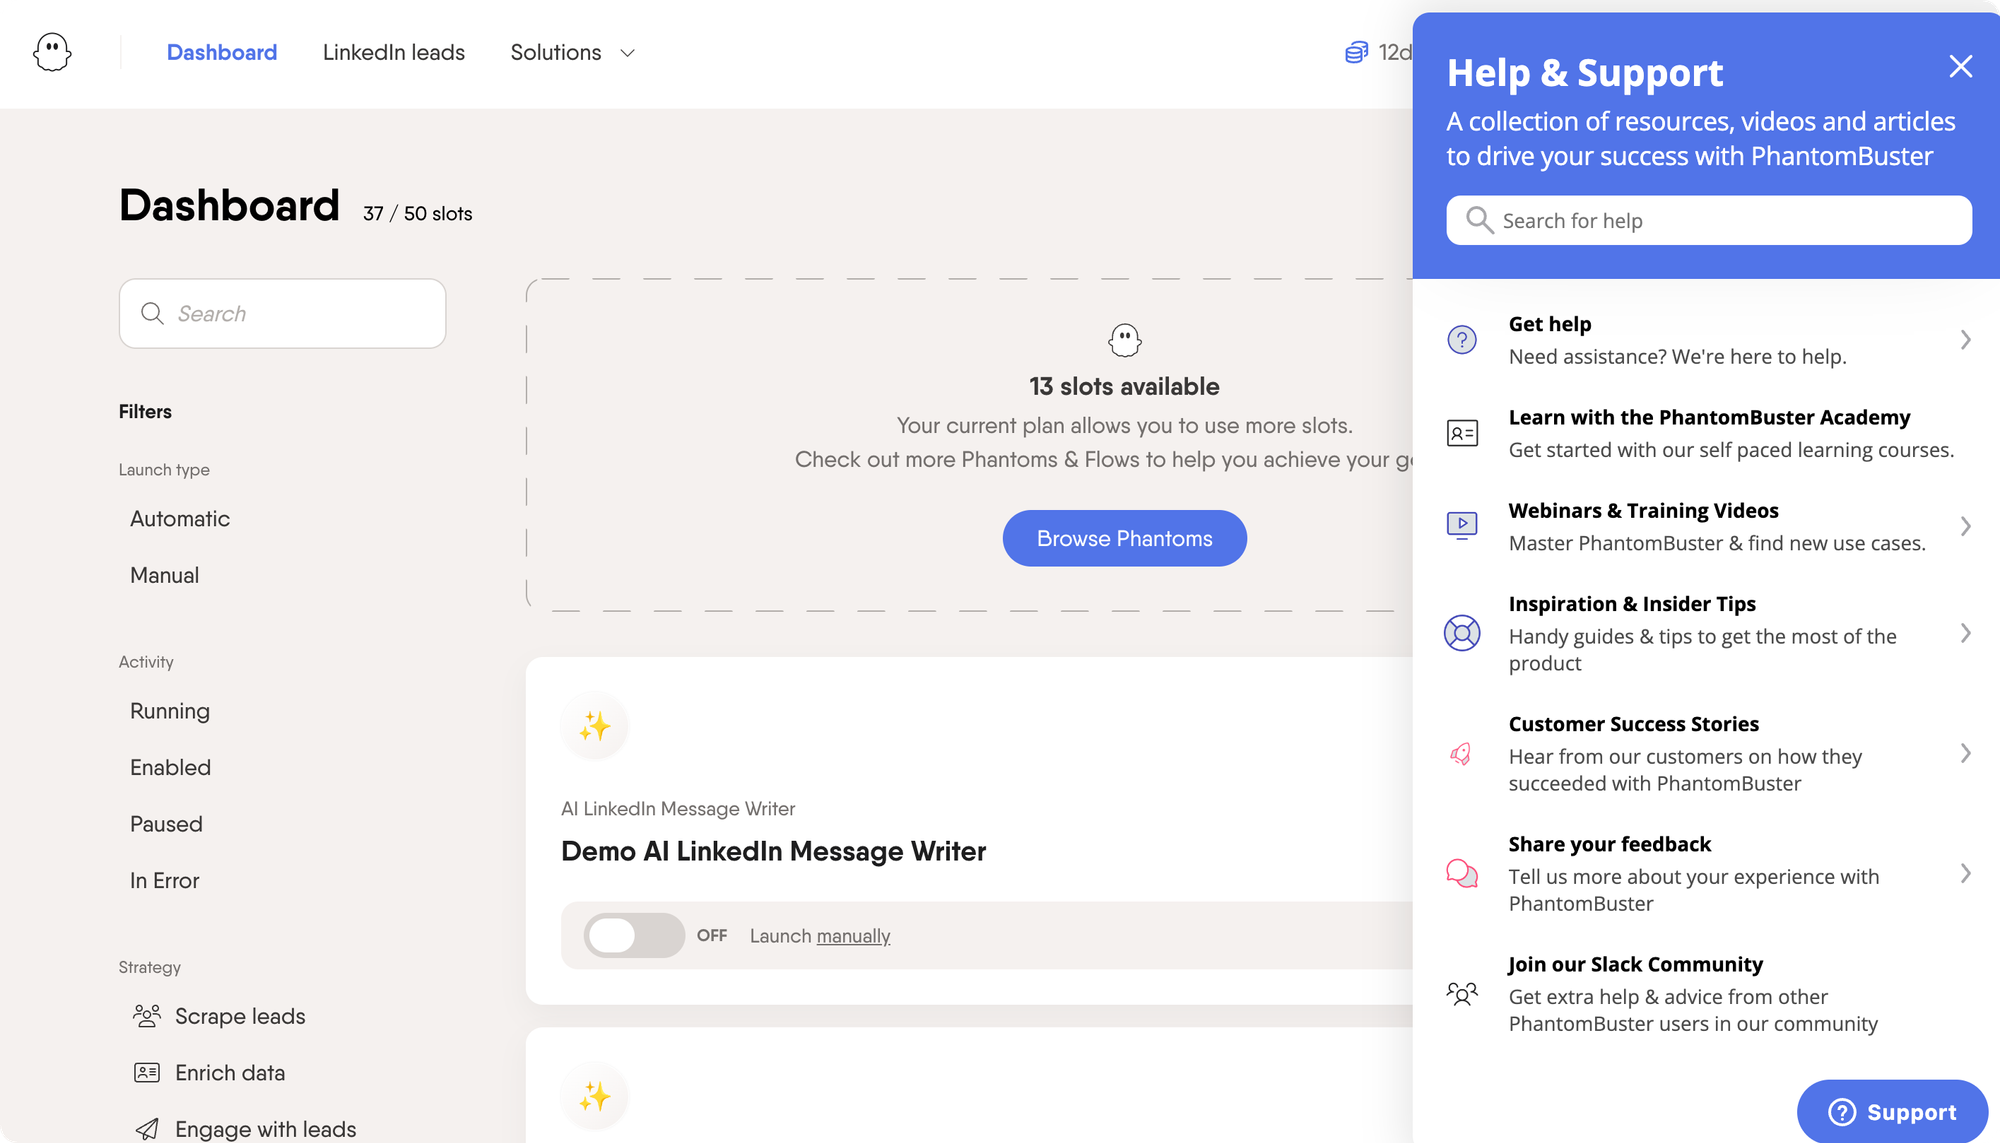Expand Get help chevron
The height and width of the screenshot is (1143, 2000).
point(1965,340)
